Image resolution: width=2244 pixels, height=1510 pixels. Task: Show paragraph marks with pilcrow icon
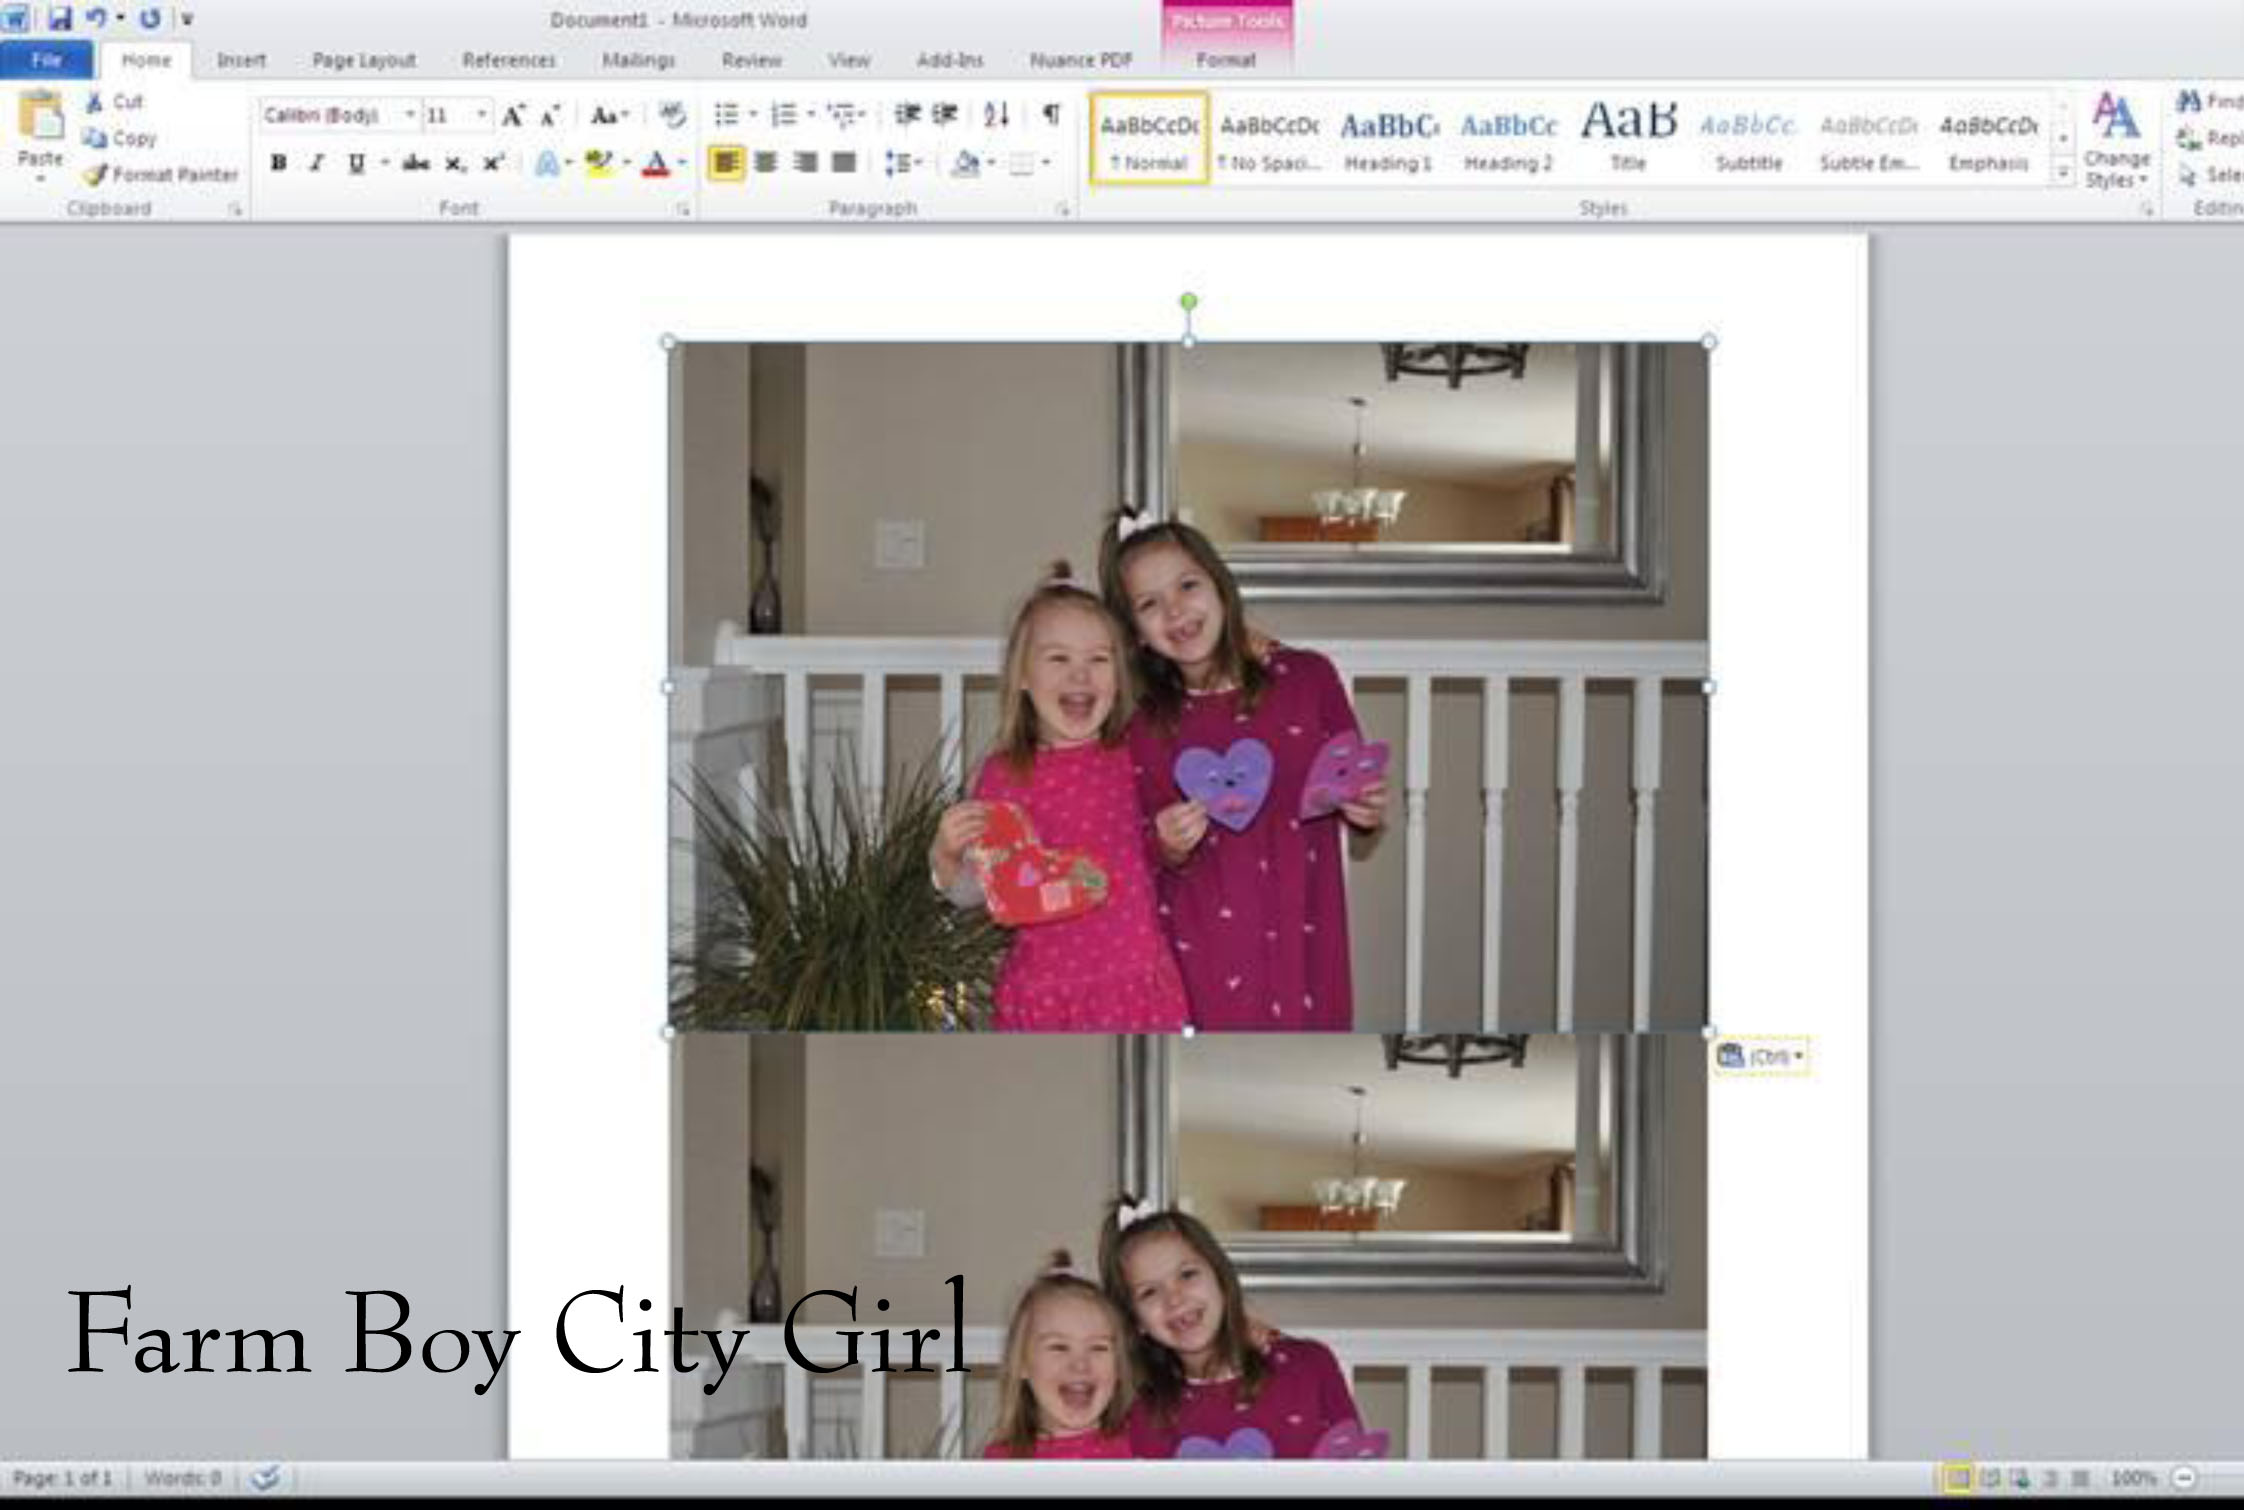1051,114
